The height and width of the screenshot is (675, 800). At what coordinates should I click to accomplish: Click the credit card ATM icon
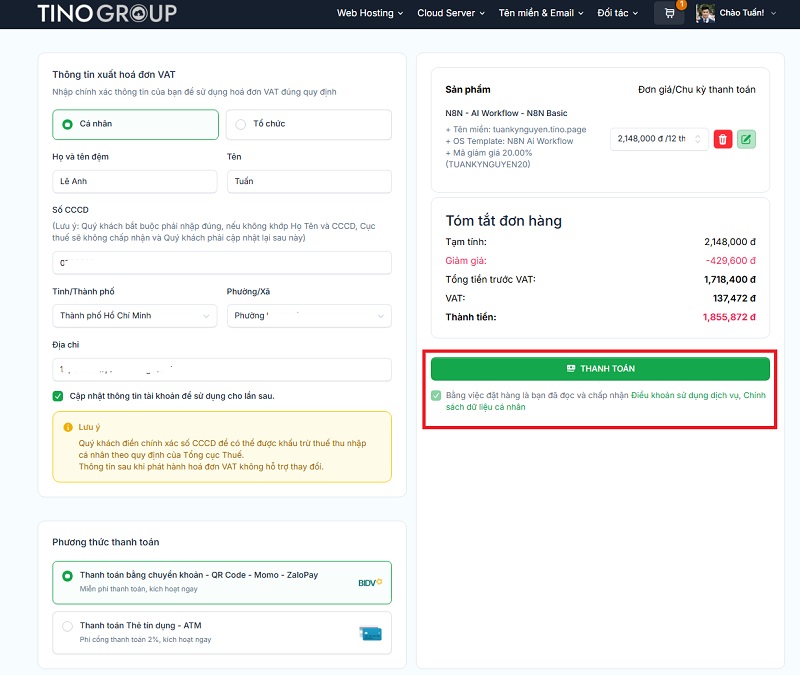point(370,632)
